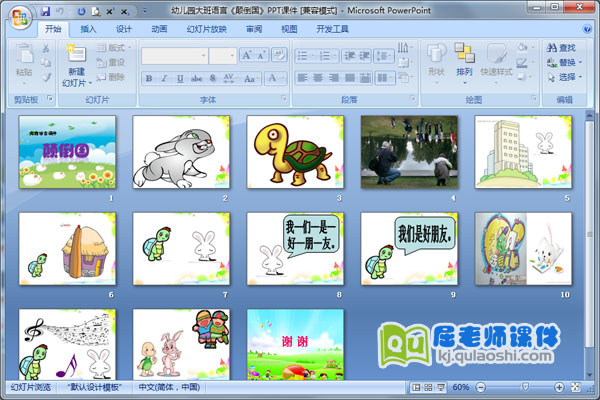
Task: Click the Clear Formatting icon
Action: click(x=279, y=55)
